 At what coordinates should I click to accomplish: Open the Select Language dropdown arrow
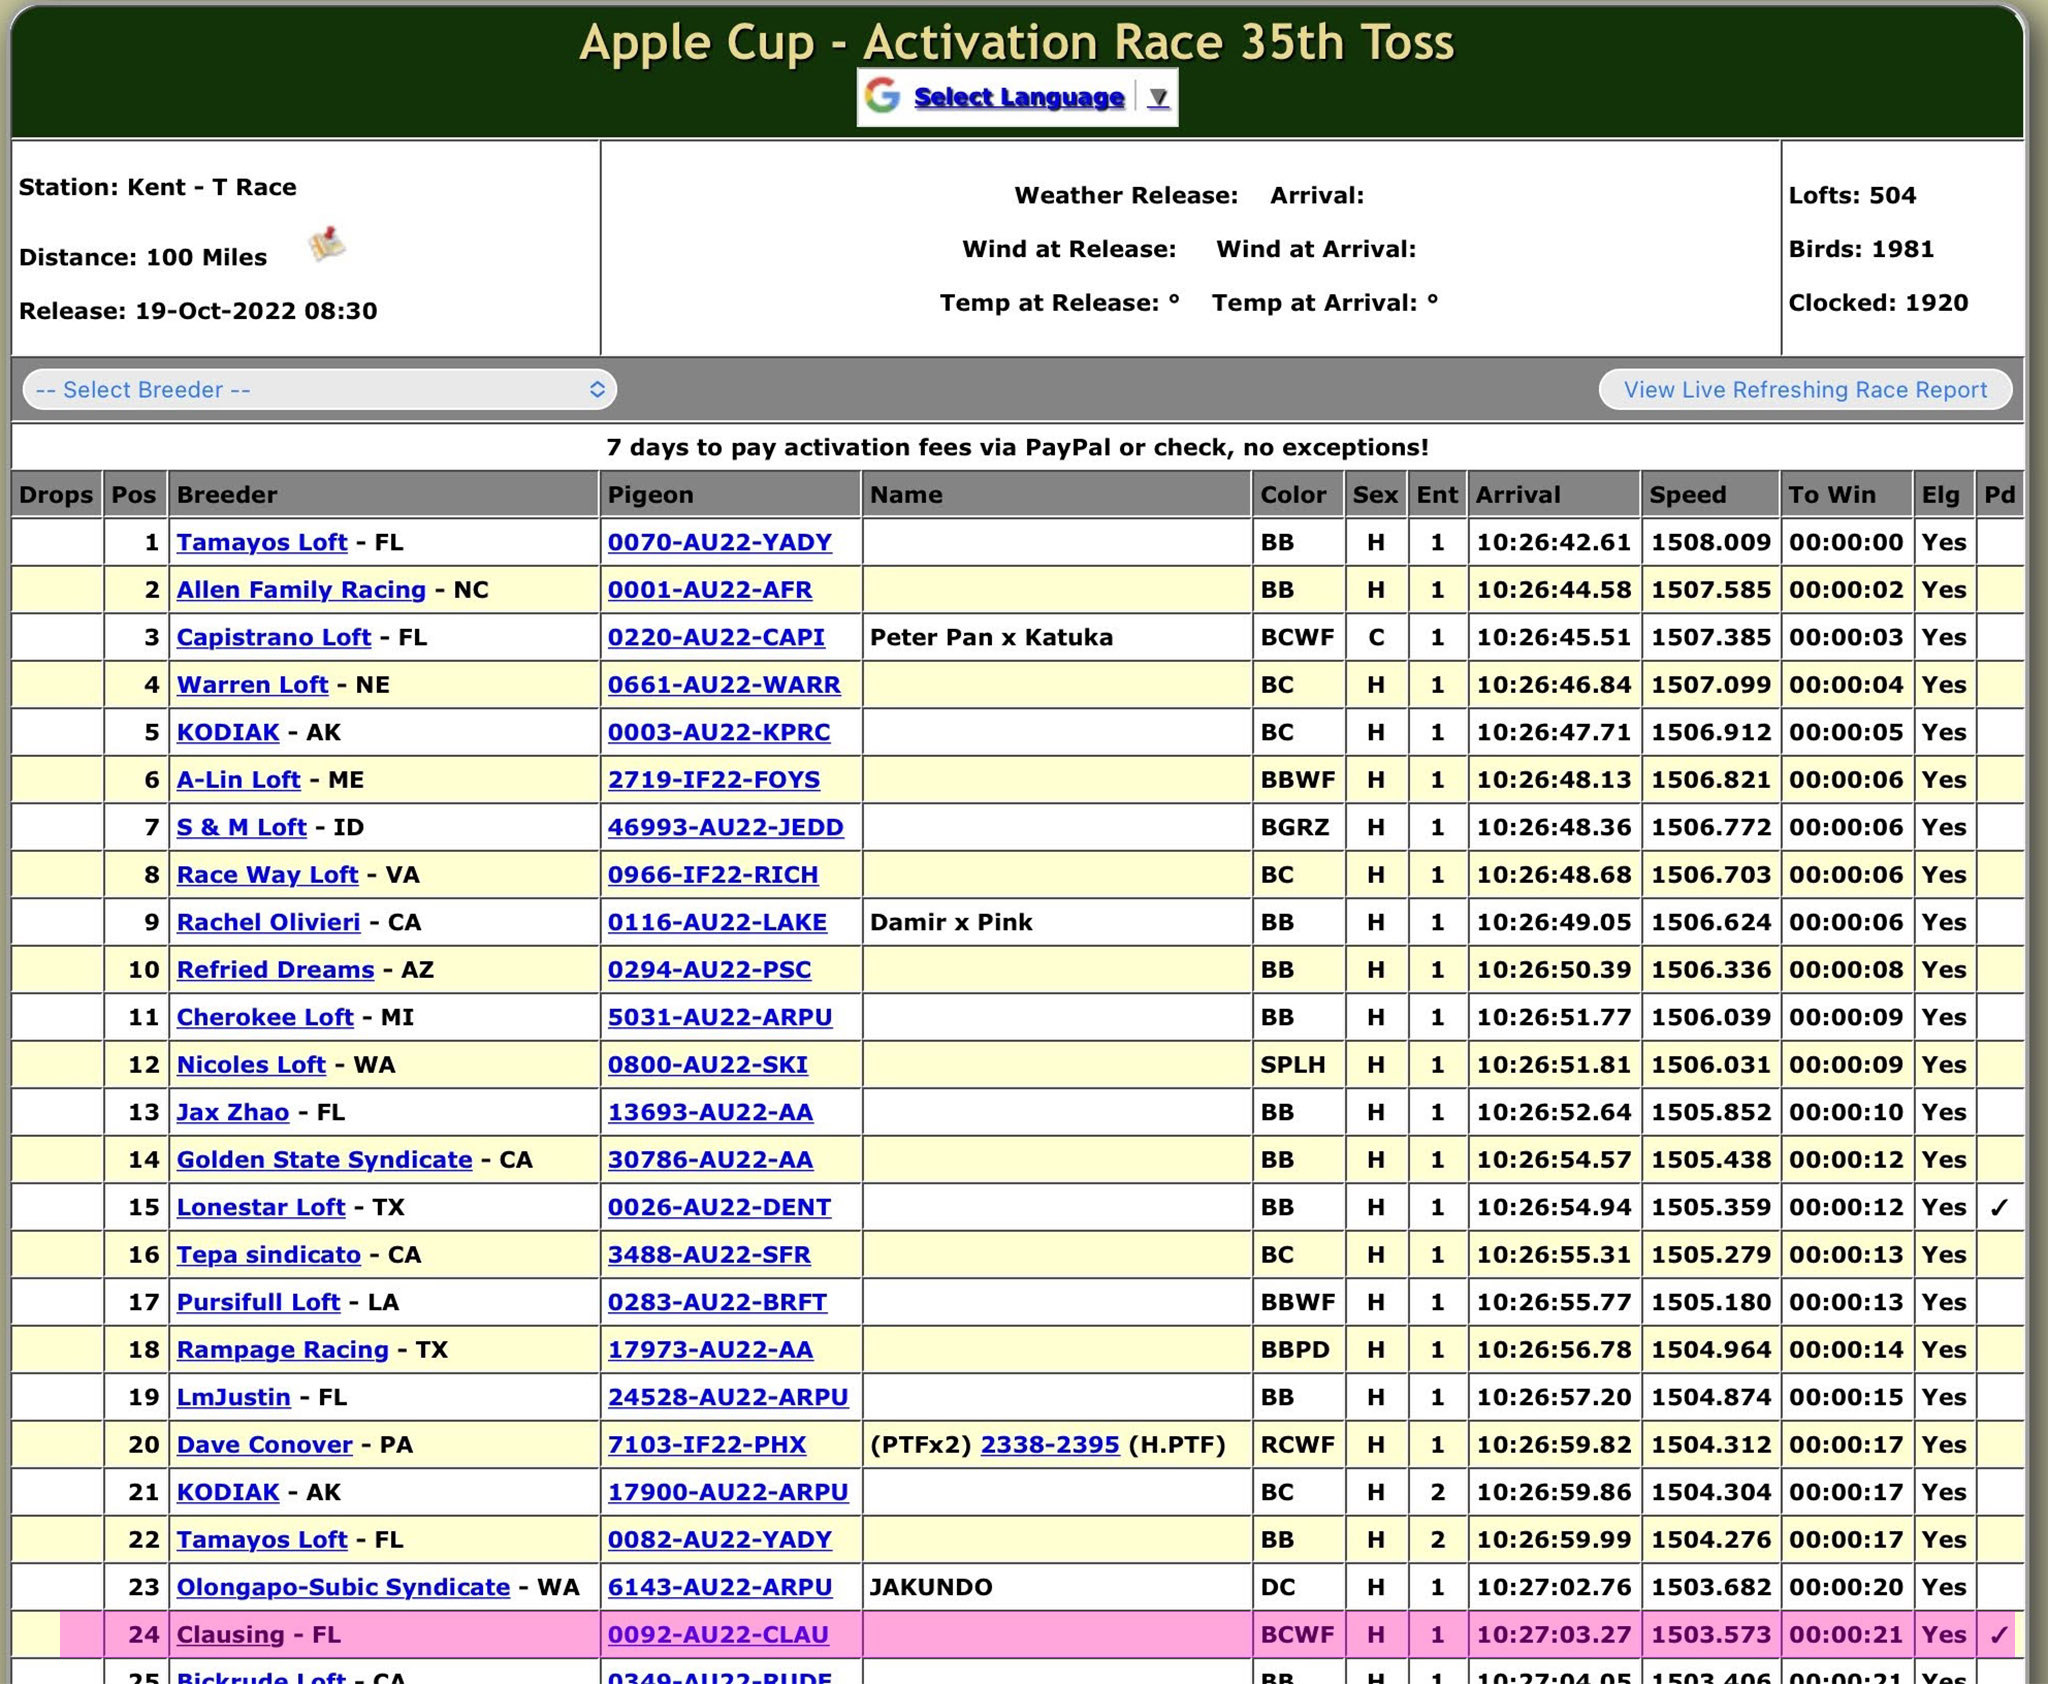(x=1158, y=97)
